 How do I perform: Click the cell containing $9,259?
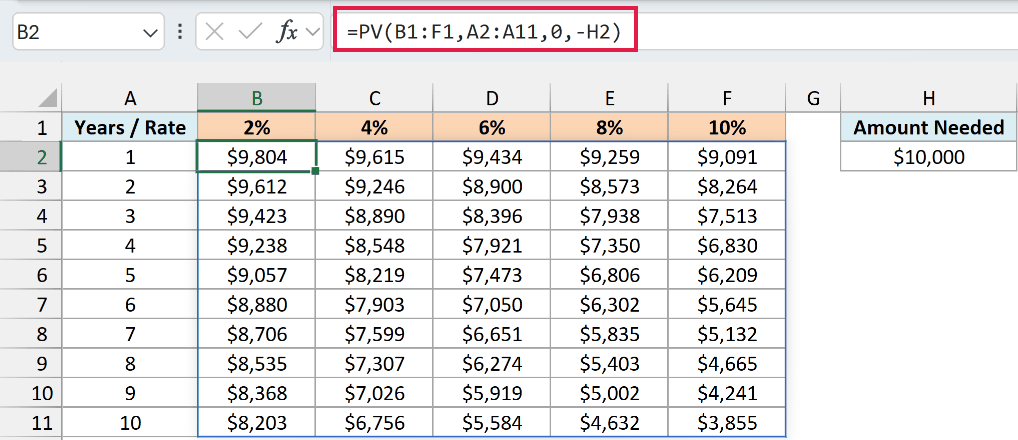coord(610,157)
